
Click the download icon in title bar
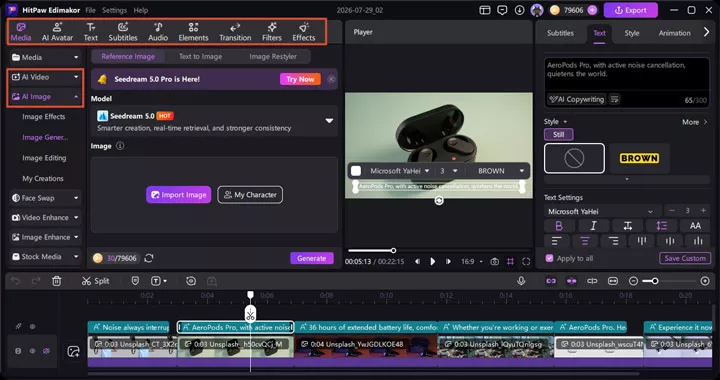coord(519,10)
